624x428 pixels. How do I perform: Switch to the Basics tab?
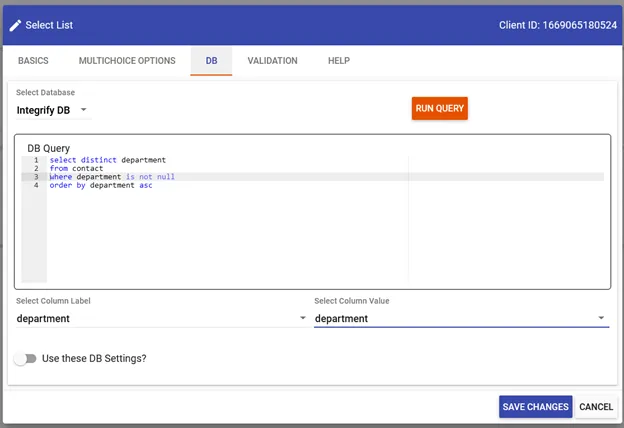[33, 61]
